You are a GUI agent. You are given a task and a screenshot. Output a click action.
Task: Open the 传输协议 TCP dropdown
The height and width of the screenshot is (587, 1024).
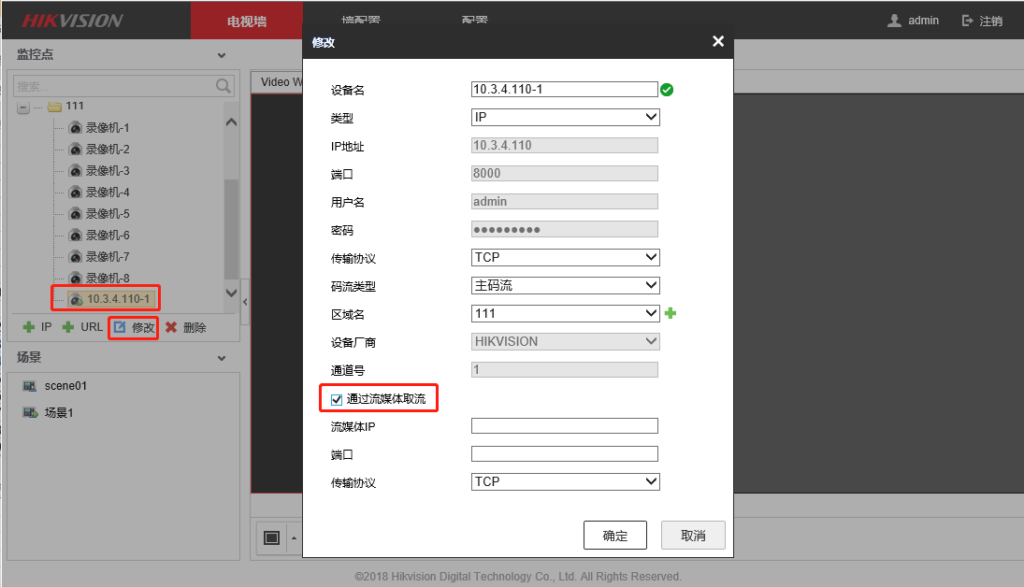coord(565,257)
